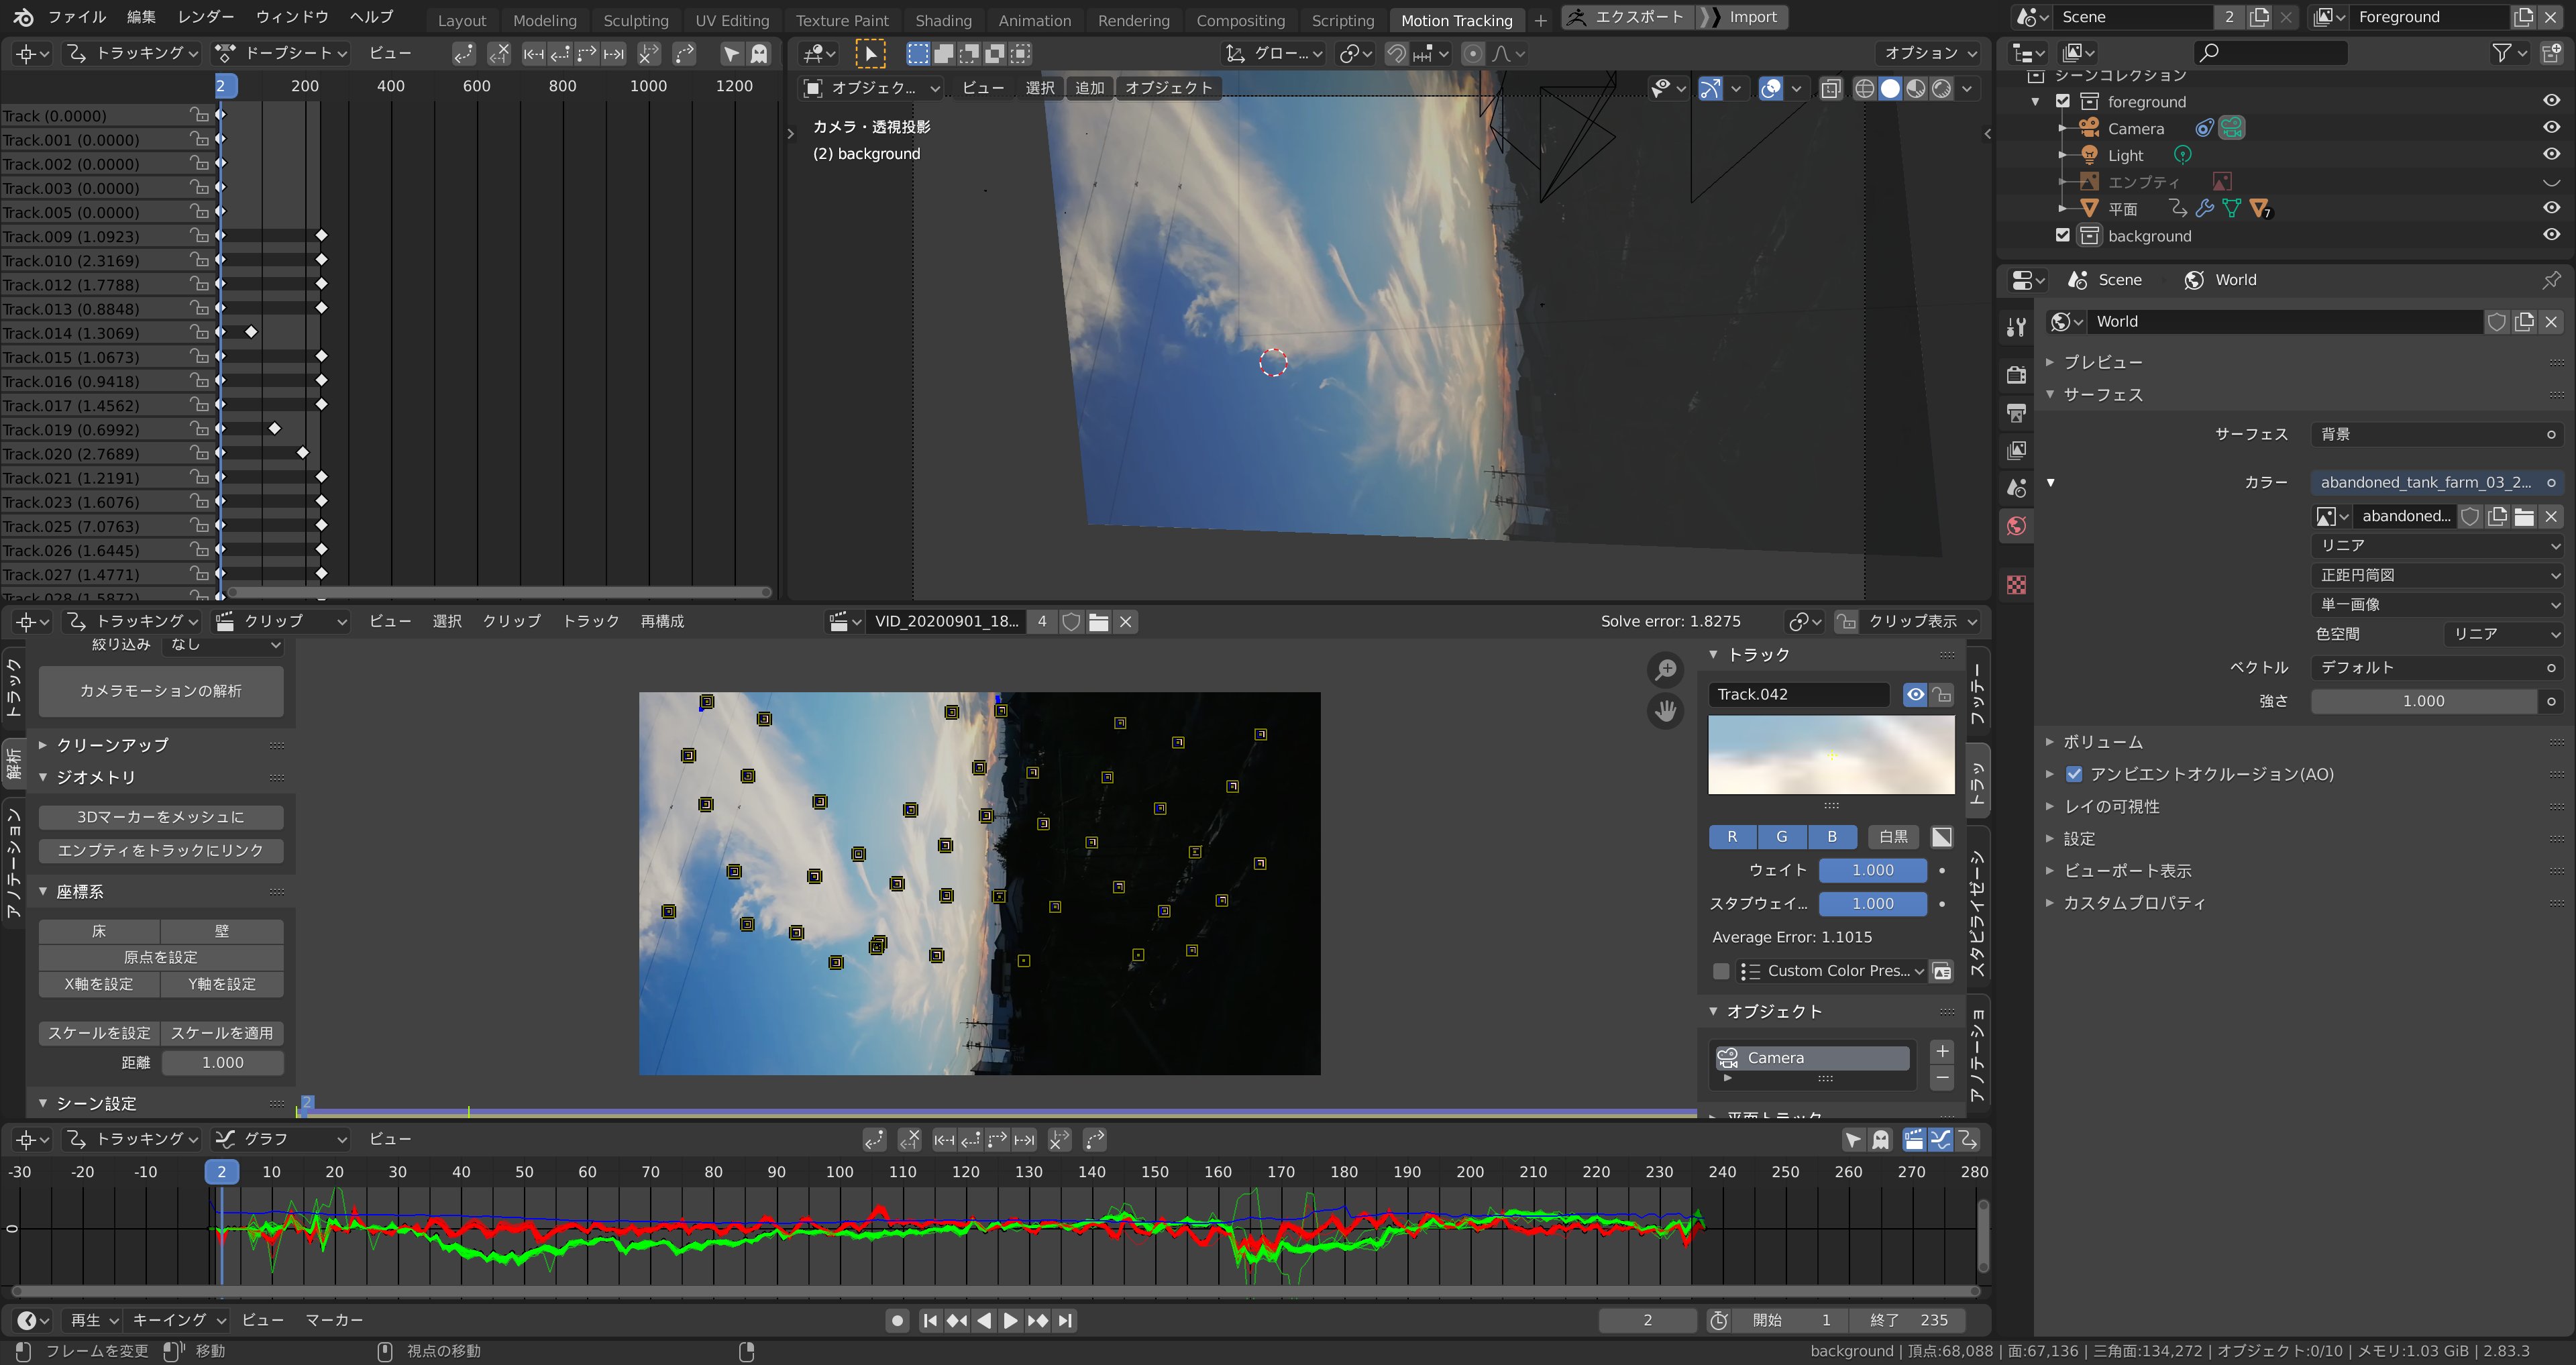
Task: Open the レンダー menu
Action: tap(205, 17)
